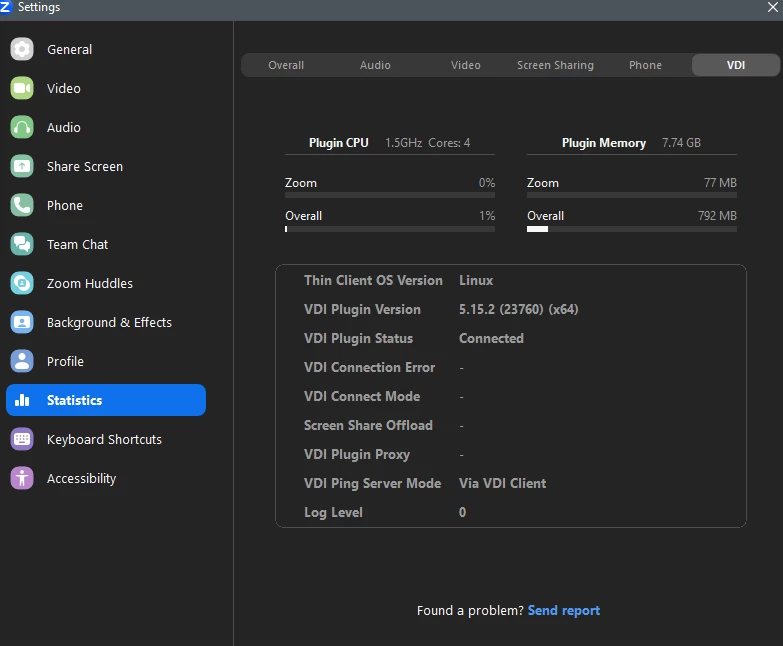Click the VDI Connect Mode label

pyautogui.click(x=362, y=396)
